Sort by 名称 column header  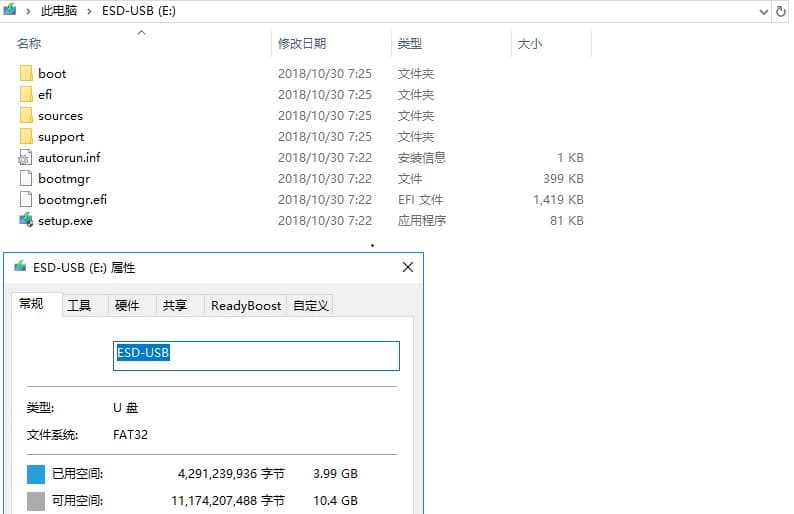[x=29, y=44]
